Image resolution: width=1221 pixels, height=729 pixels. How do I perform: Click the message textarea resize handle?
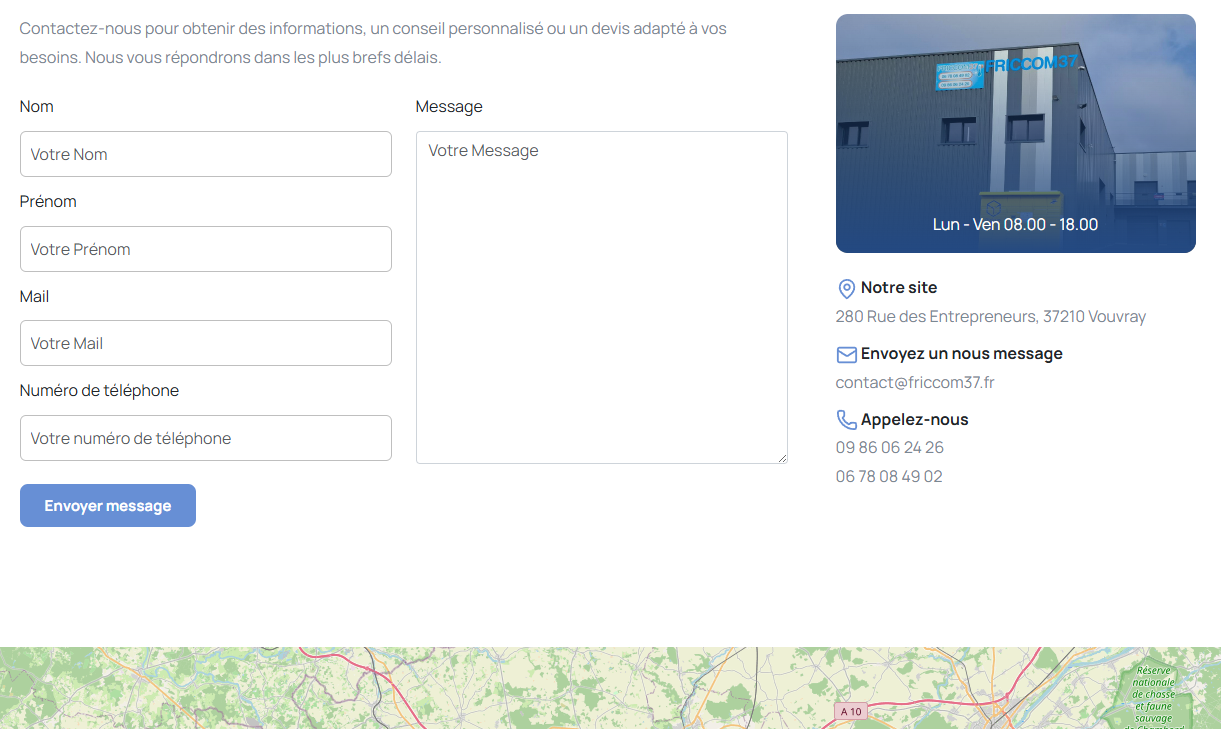(781, 457)
